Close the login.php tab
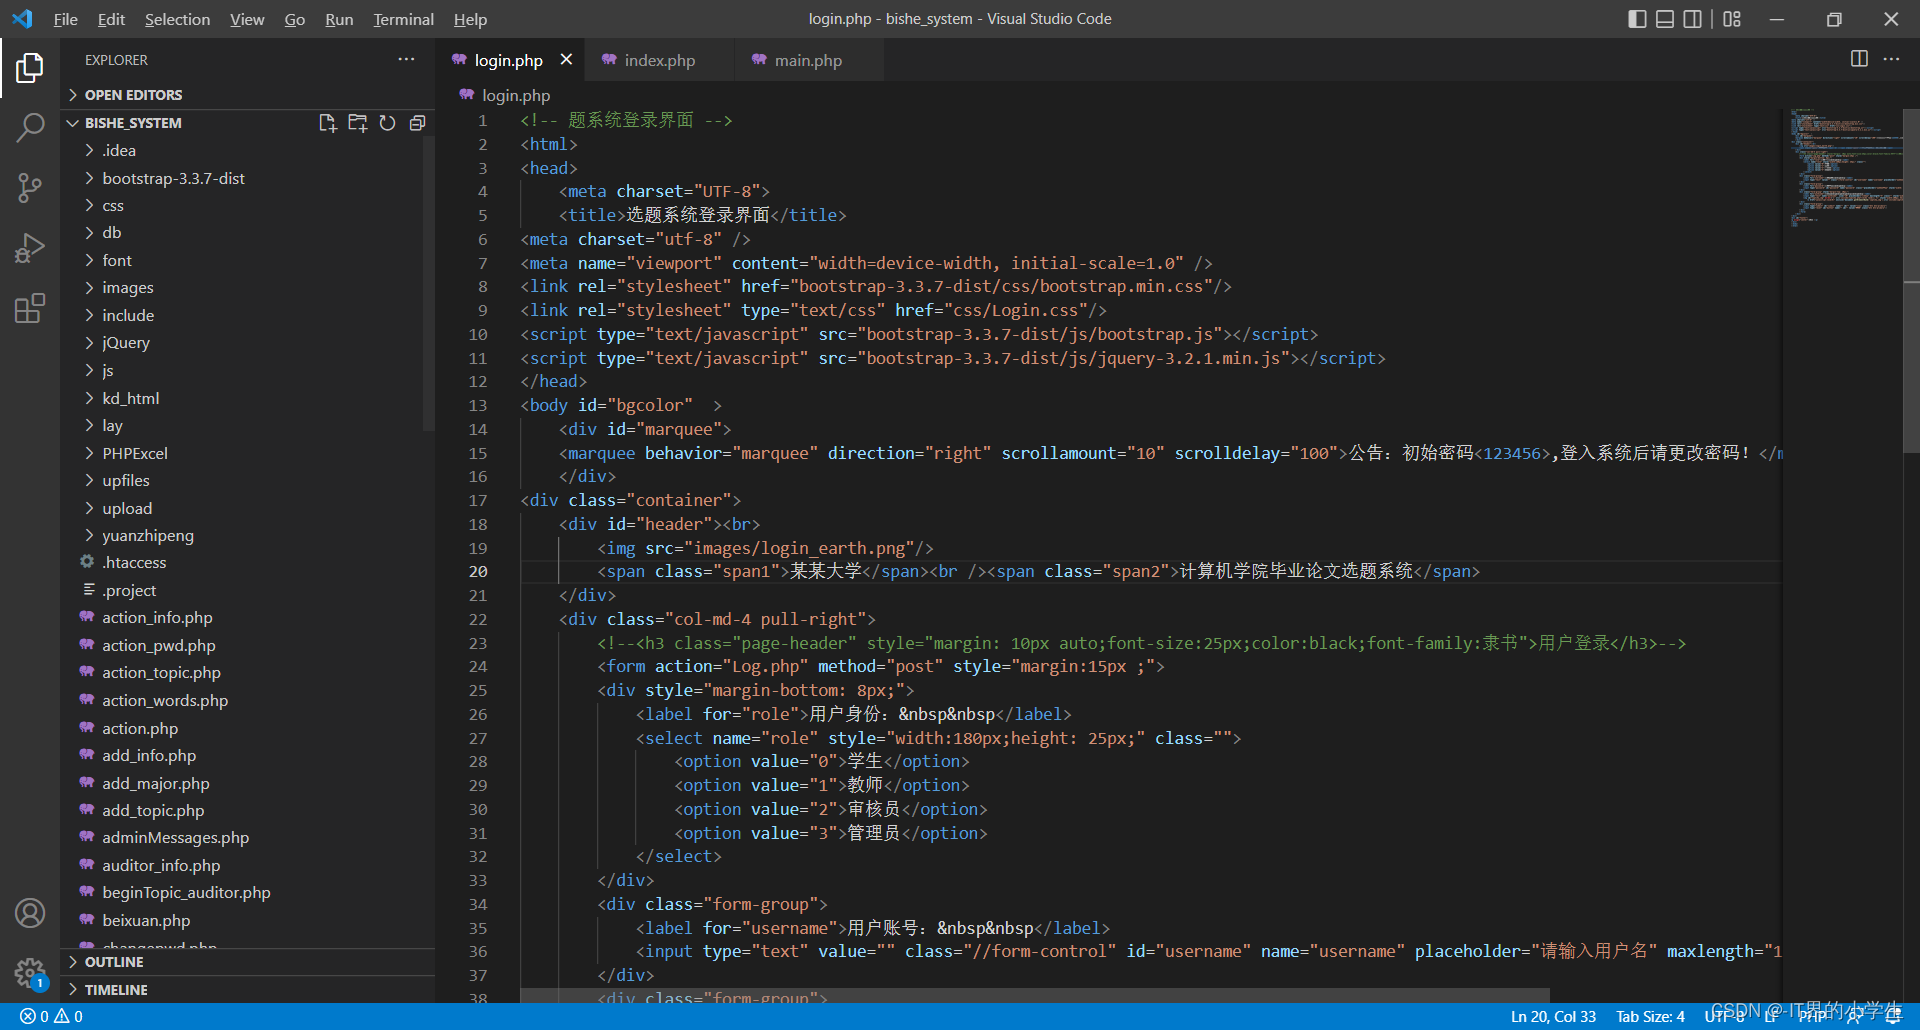 566,60
